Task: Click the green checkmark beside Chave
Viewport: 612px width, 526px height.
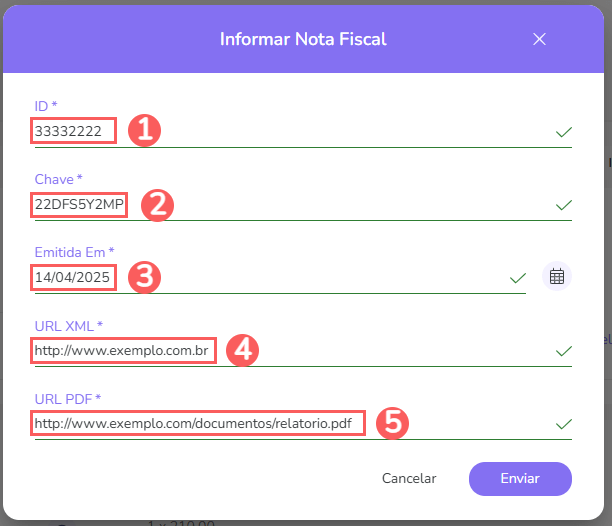Action: (x=564, y=205)
